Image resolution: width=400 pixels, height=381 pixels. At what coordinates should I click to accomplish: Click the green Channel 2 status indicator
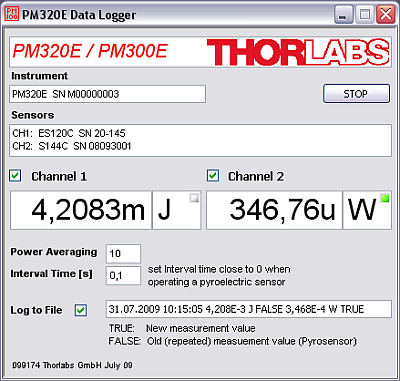pos(385,199)
